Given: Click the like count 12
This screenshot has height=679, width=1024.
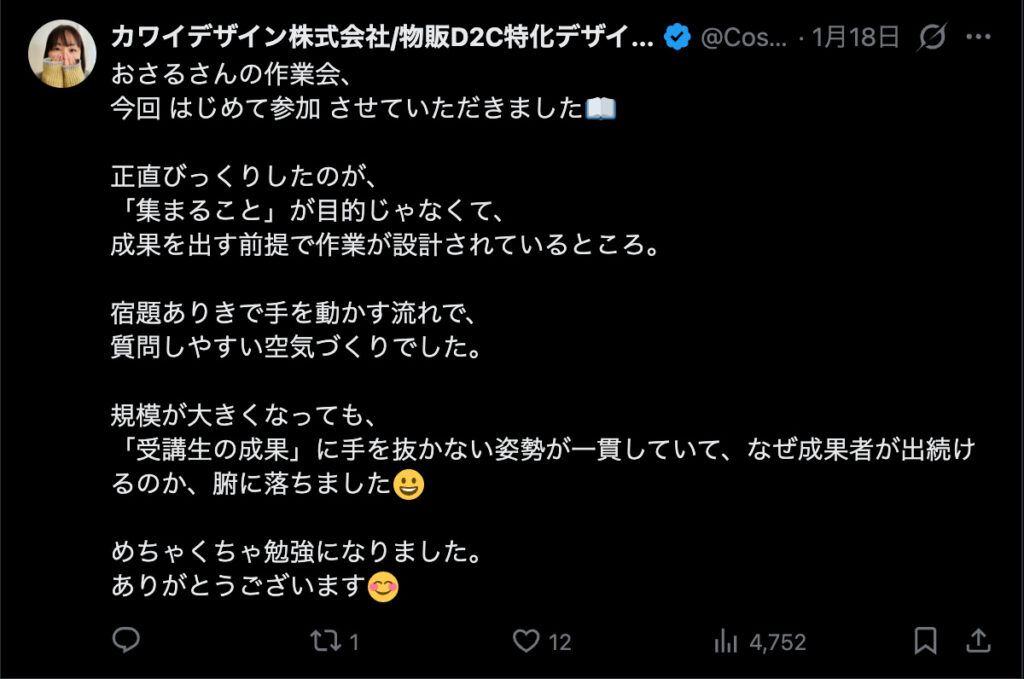Looking at the screenshot, I should pyautogui.click(x=560, y=642).
